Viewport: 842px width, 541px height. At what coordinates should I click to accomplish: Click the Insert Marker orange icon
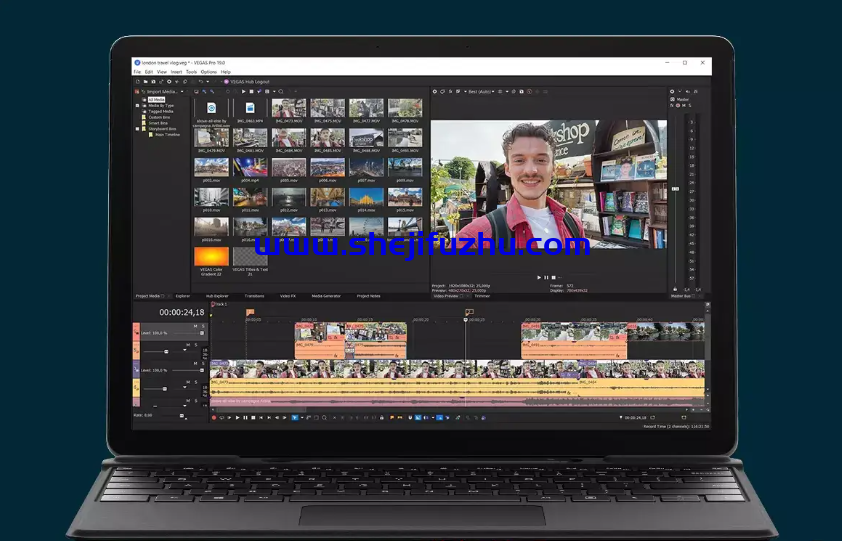[392, 417]
